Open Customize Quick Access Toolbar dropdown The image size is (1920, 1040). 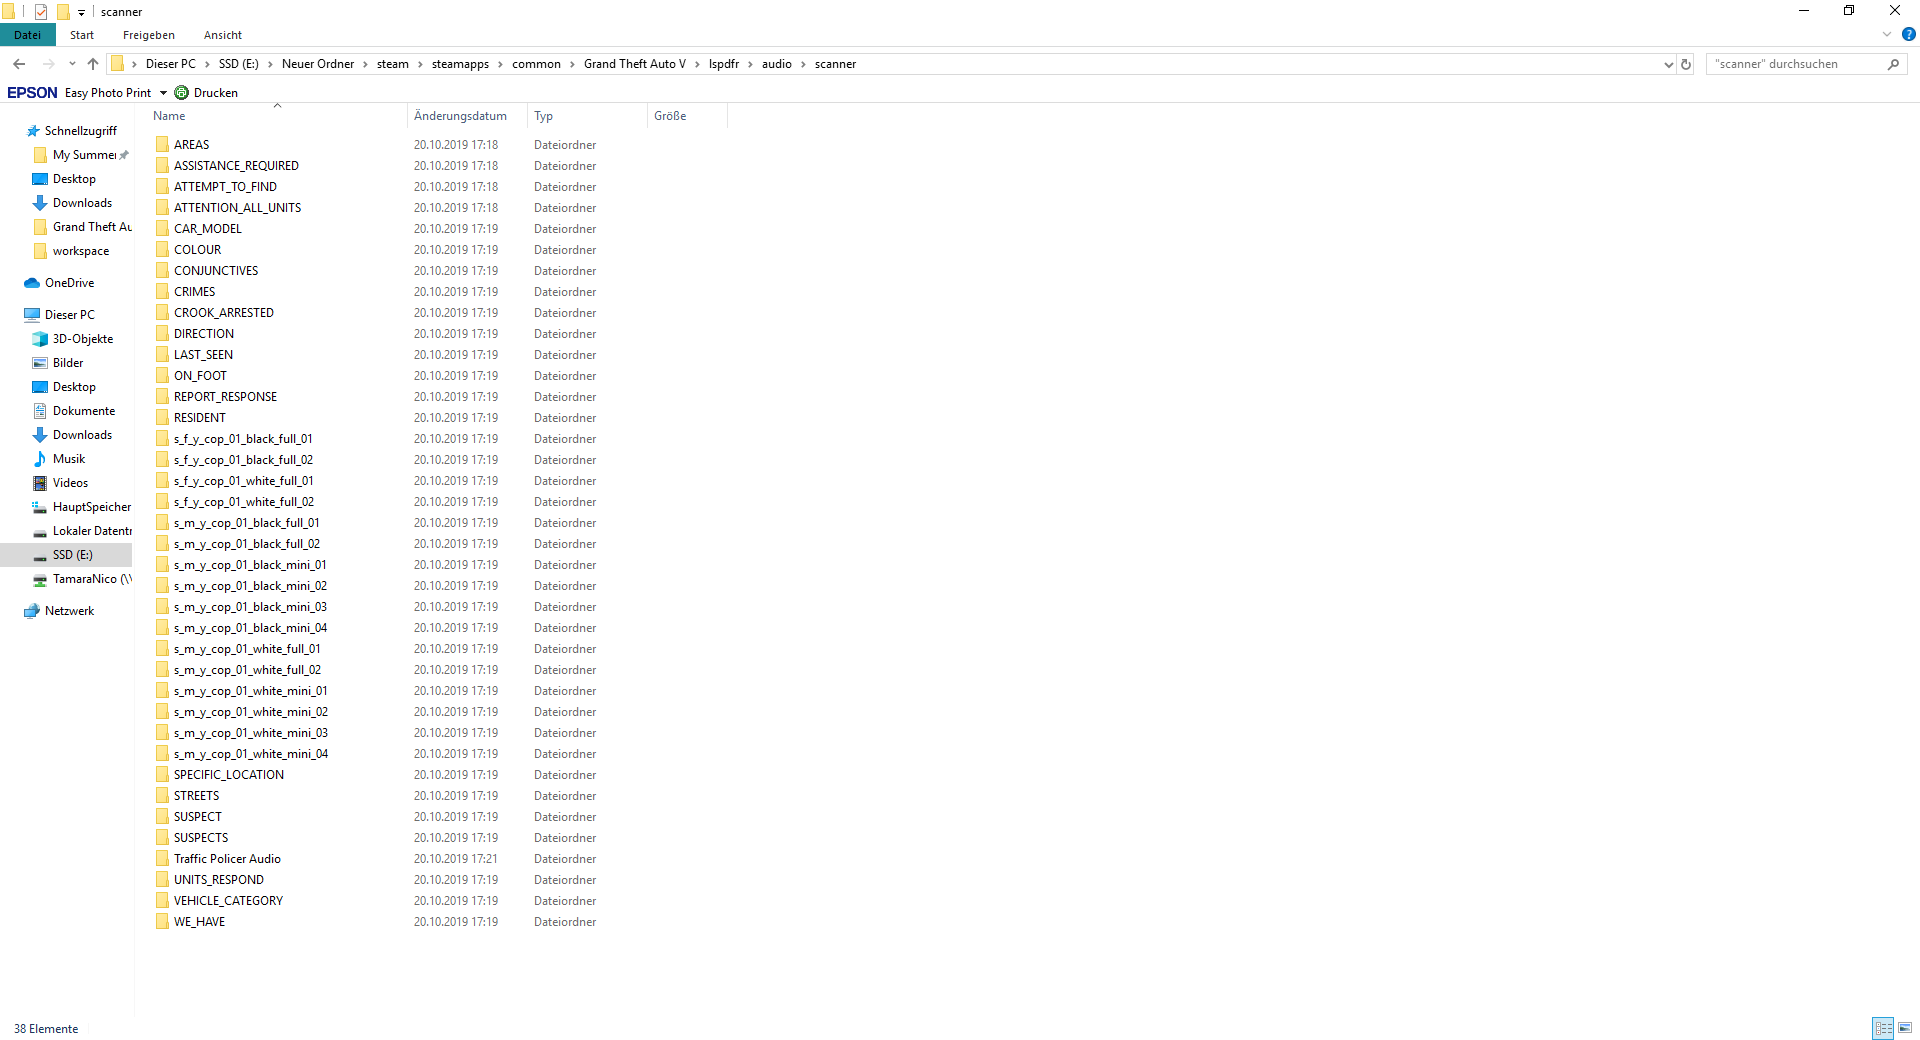click(x=82, y=13)
